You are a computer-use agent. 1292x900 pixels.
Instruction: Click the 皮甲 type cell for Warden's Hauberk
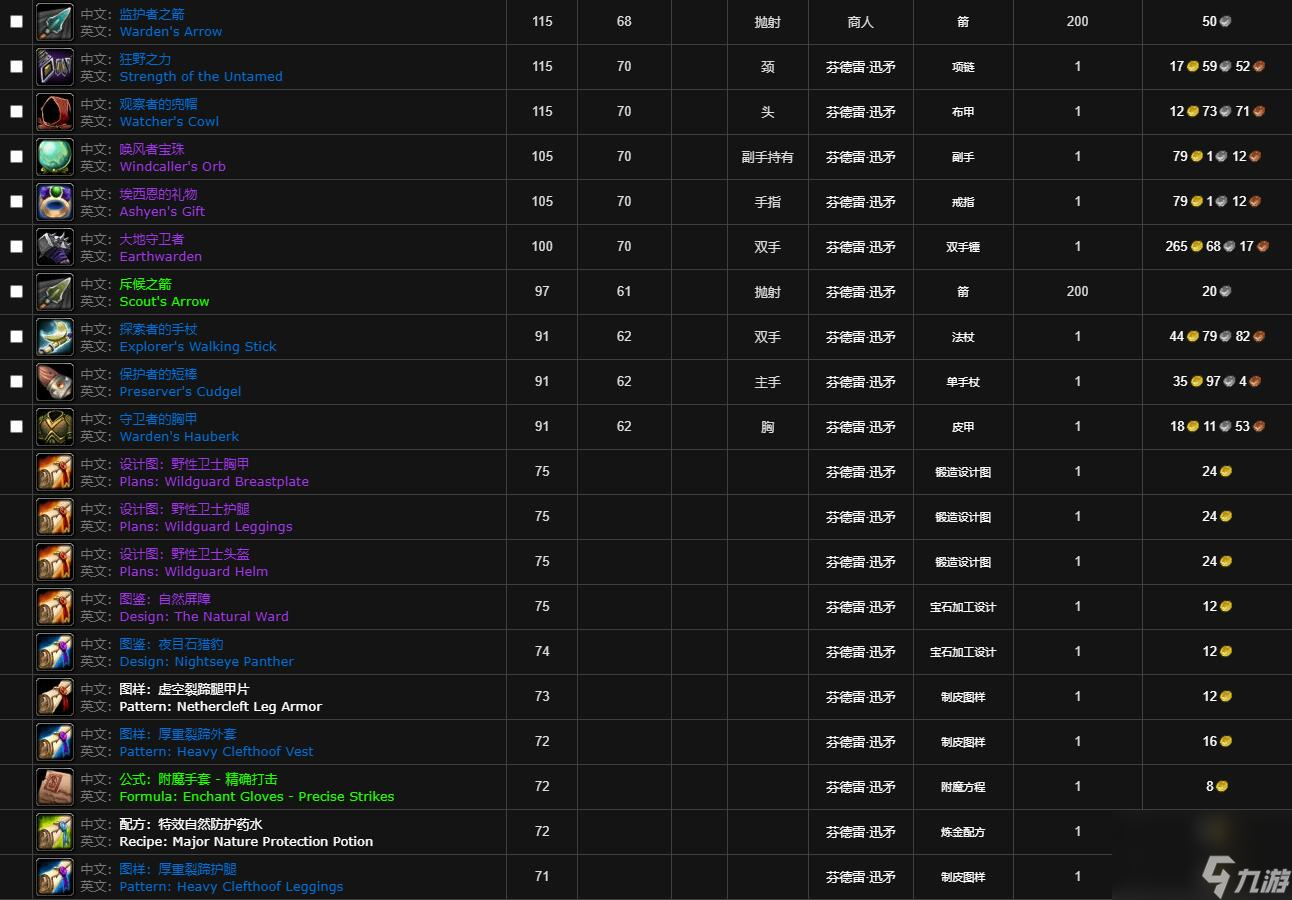963,427
